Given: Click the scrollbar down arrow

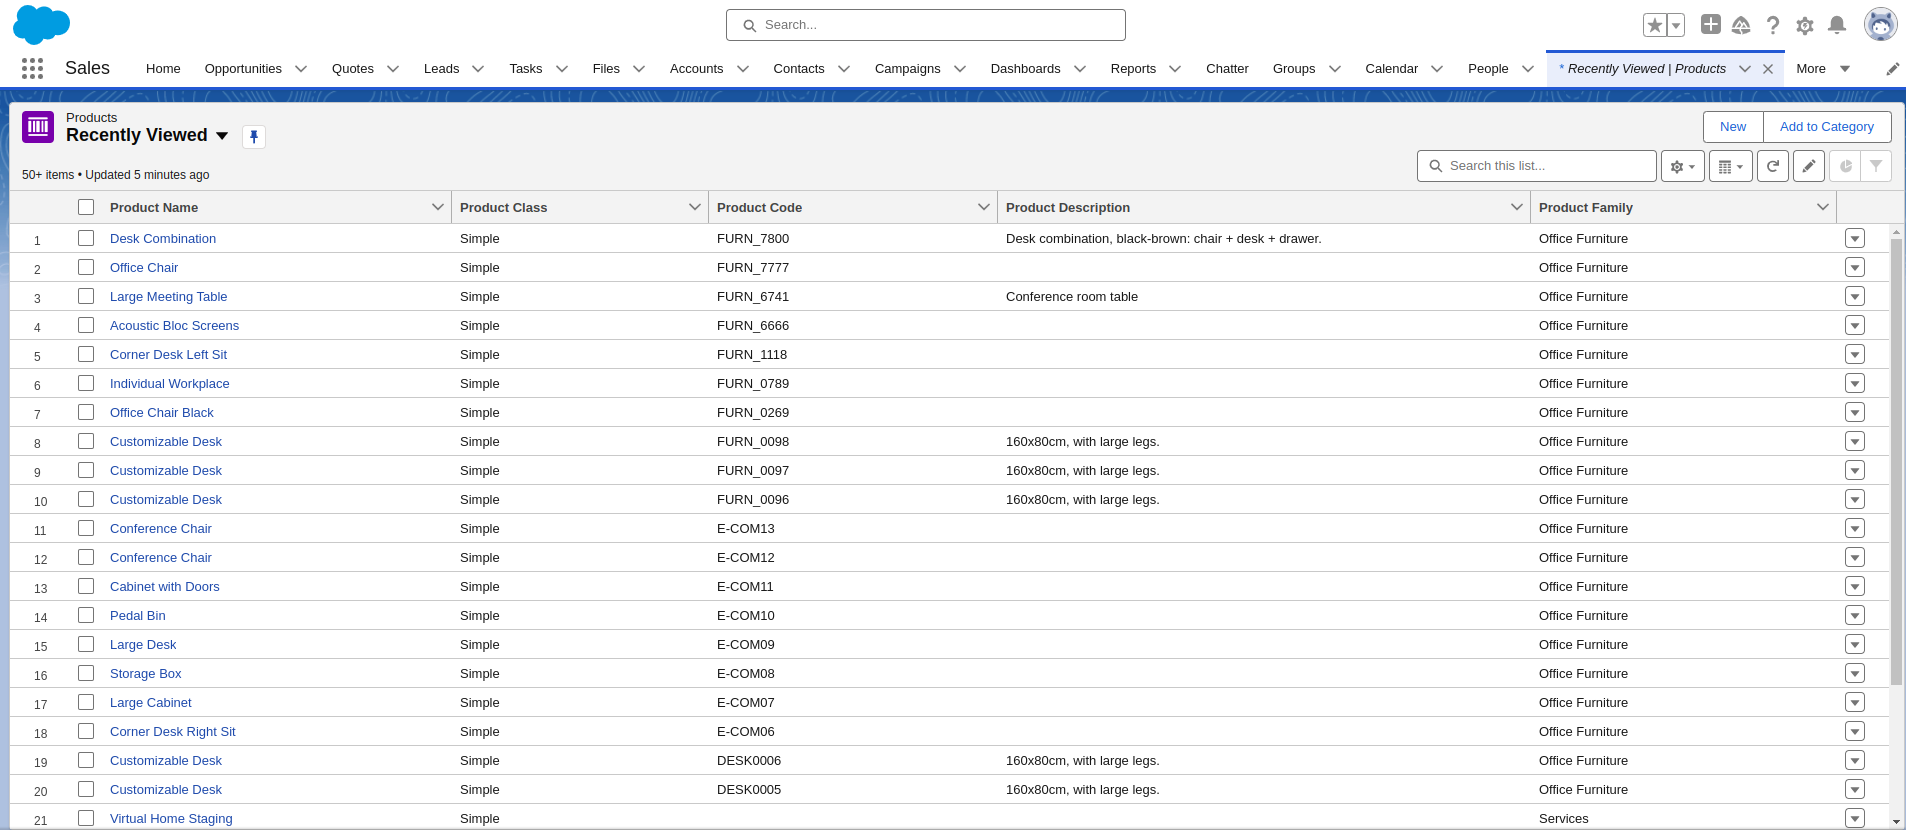Looking at the screenshot, I should (1897, 821).
